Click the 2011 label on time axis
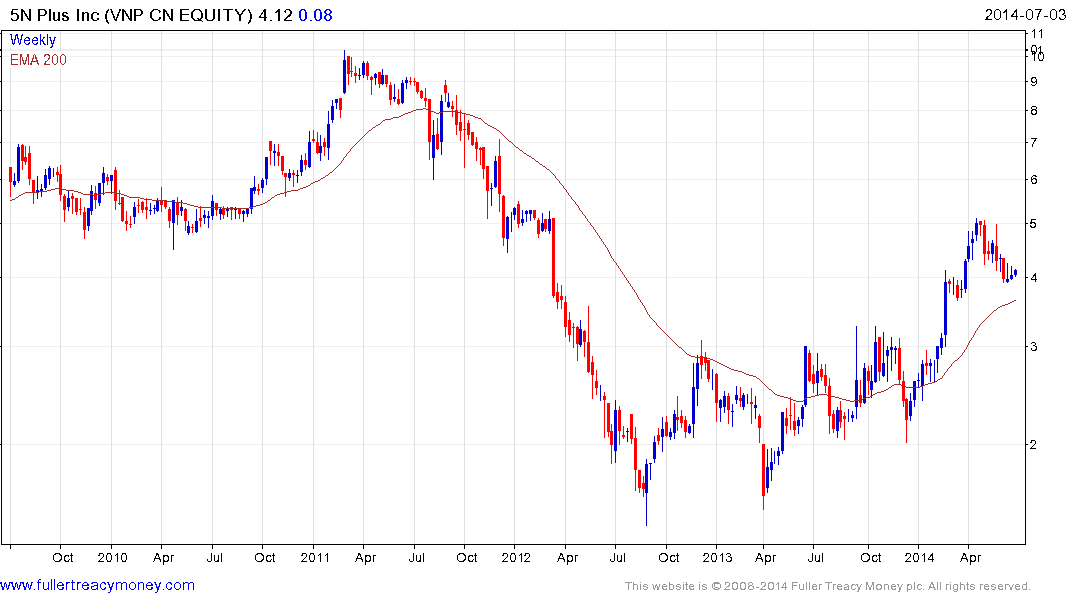The height and width of the screenshot is (600, 1075). coord(315,557)
